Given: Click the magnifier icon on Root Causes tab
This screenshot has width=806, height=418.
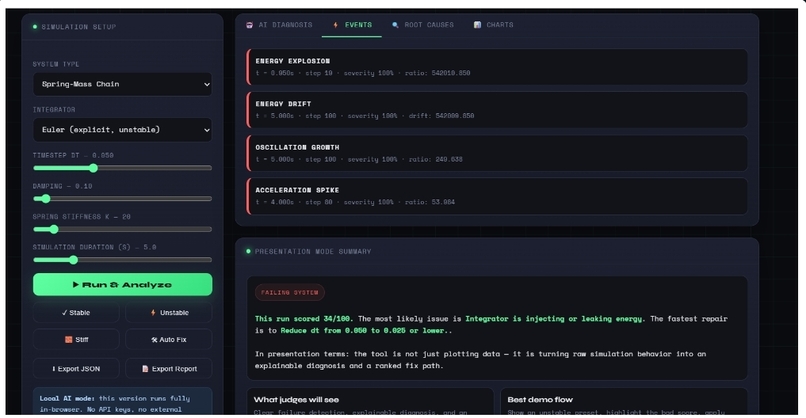Looking at the screenshot, I should point(395,25).
